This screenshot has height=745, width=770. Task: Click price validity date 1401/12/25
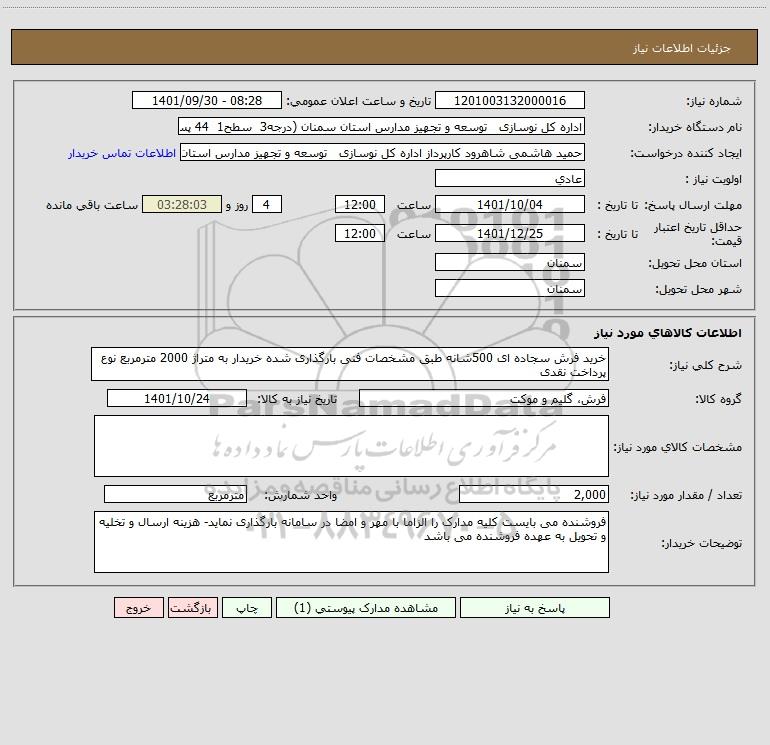(x=510, y=233)
